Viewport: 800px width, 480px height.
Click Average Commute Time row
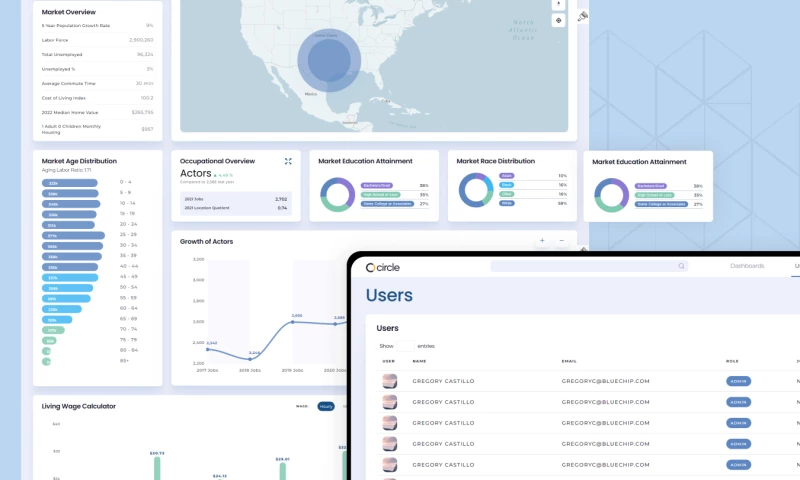(x=97, y=83)
